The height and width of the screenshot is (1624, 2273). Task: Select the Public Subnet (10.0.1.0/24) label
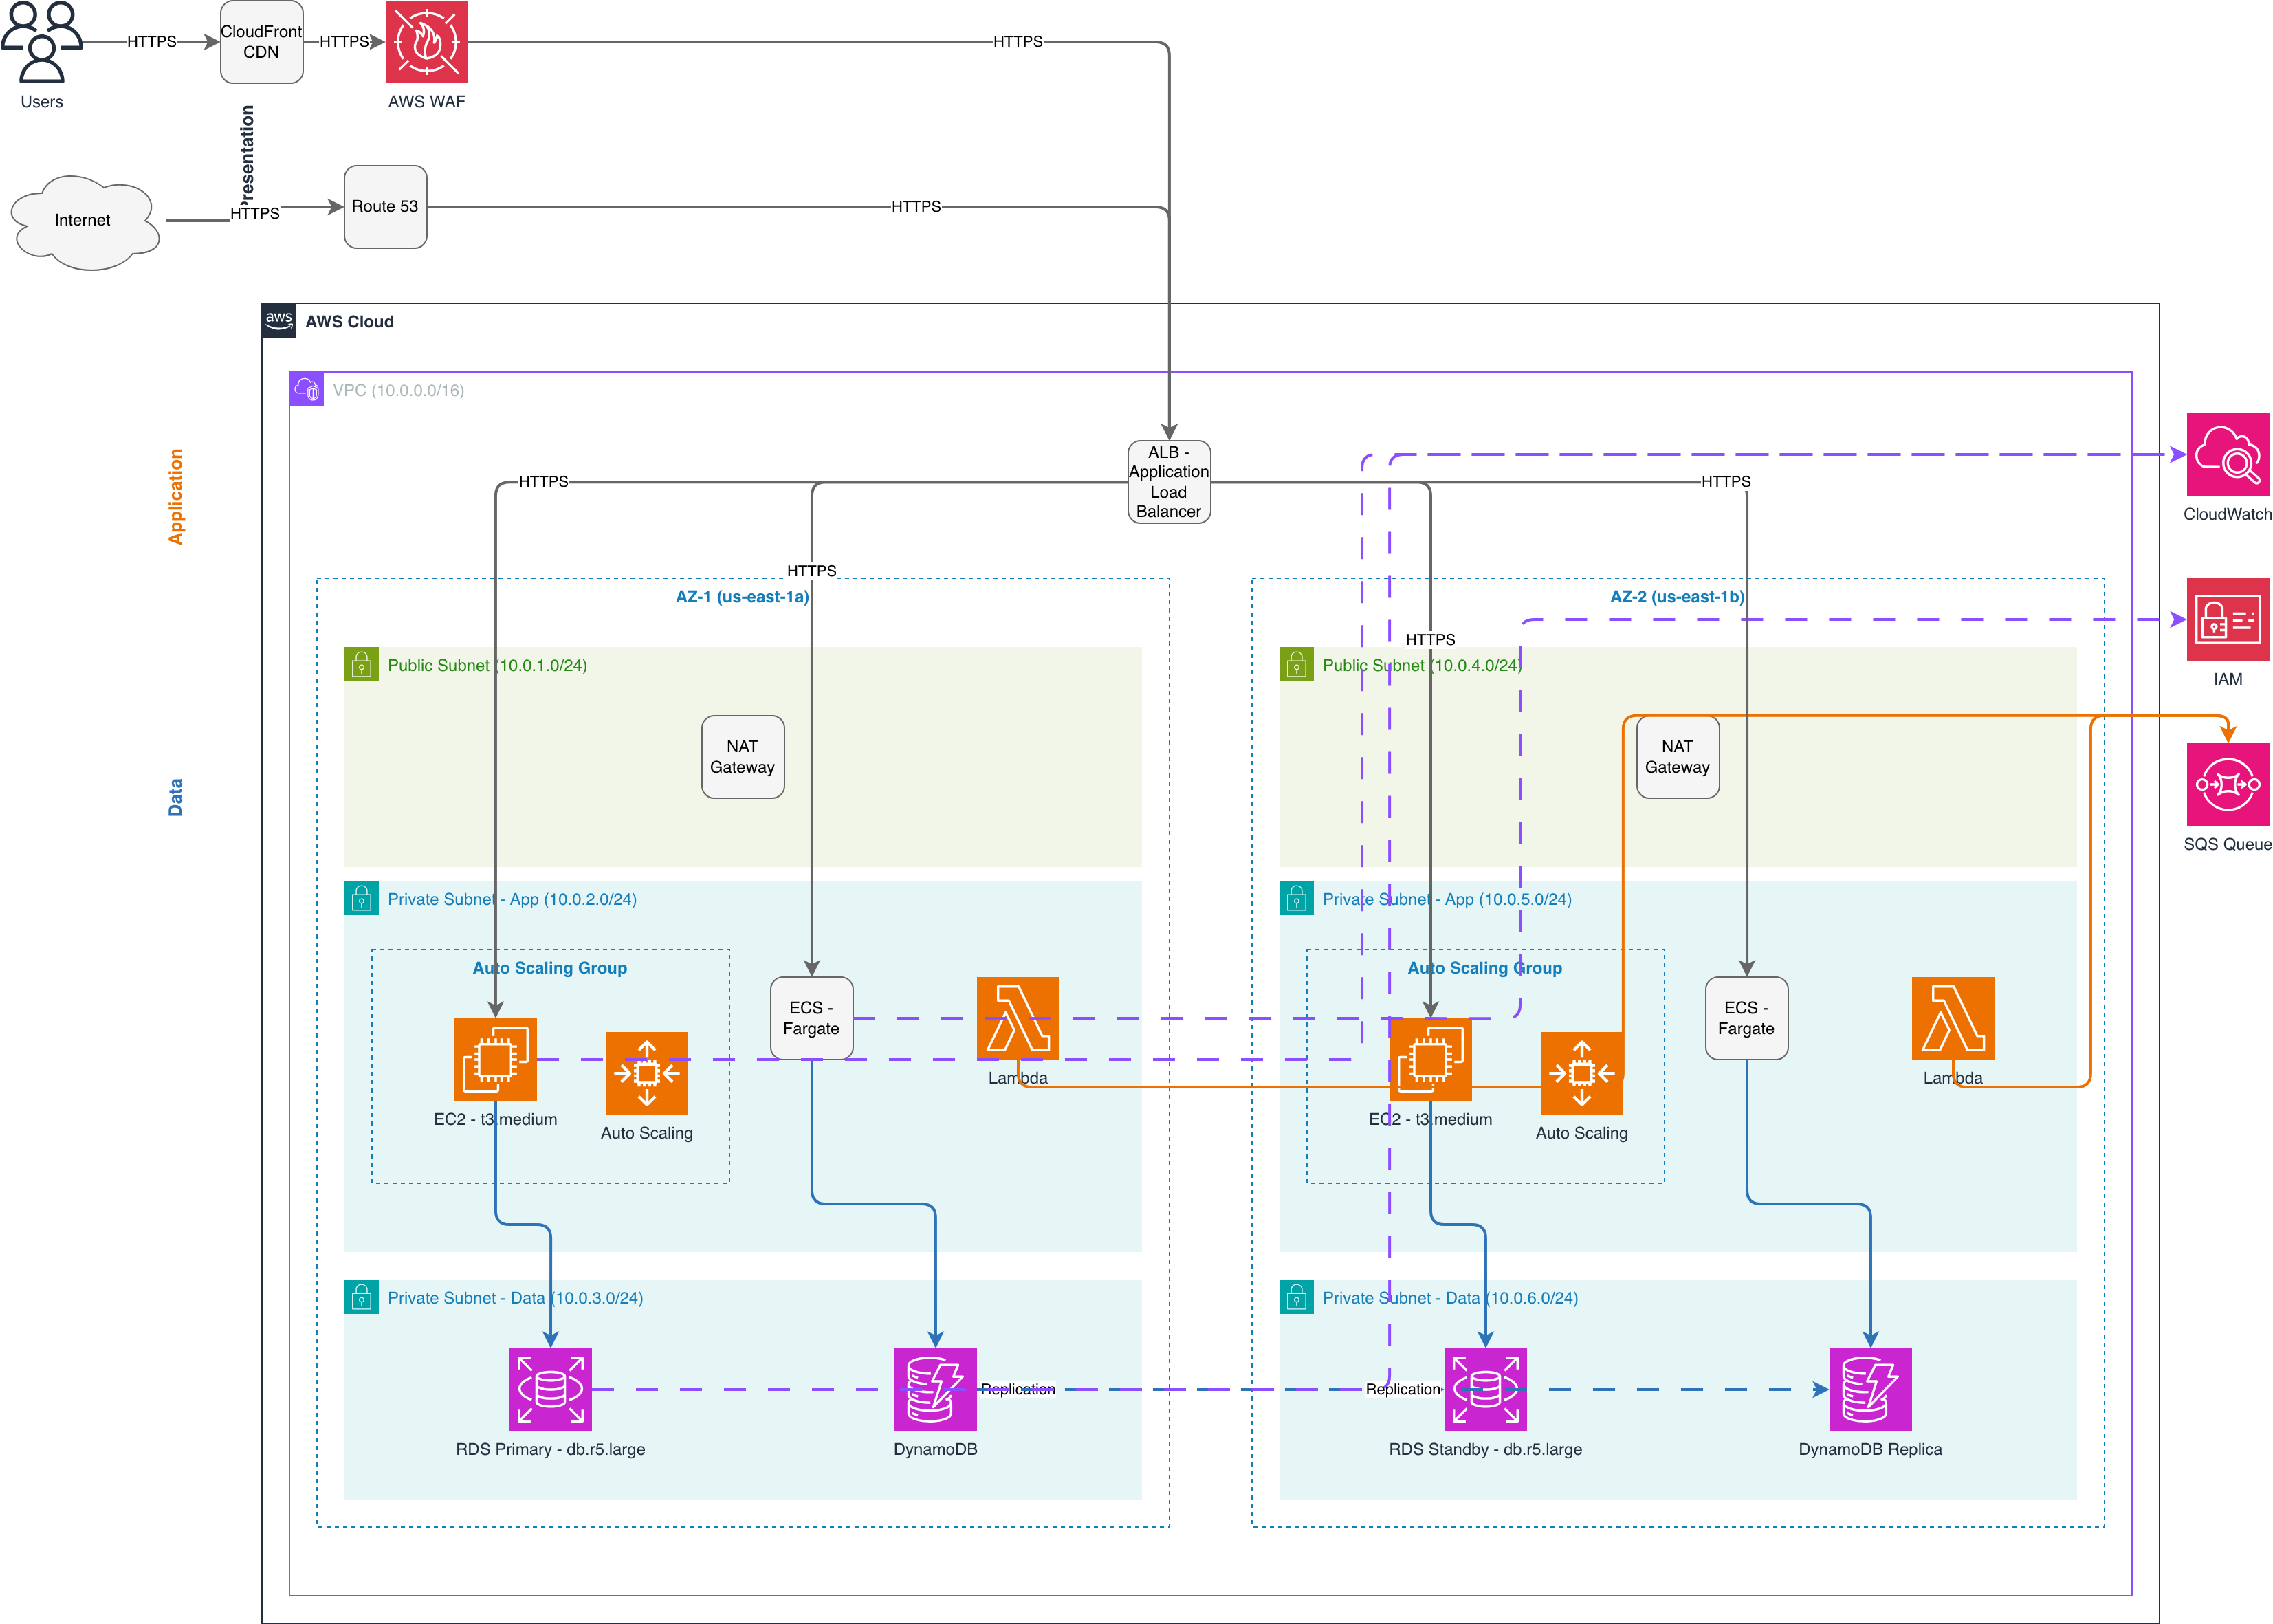click(487, 666)
